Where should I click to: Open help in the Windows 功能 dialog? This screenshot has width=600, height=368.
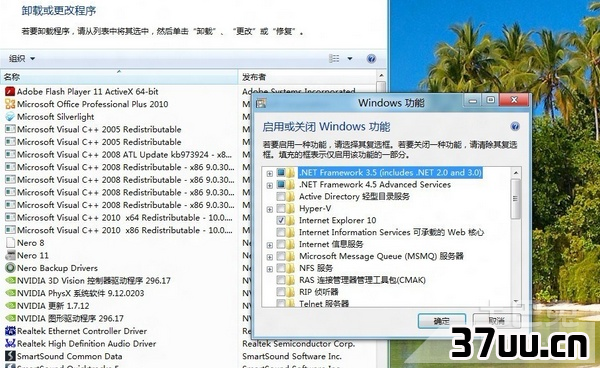(x=515, y=127)
